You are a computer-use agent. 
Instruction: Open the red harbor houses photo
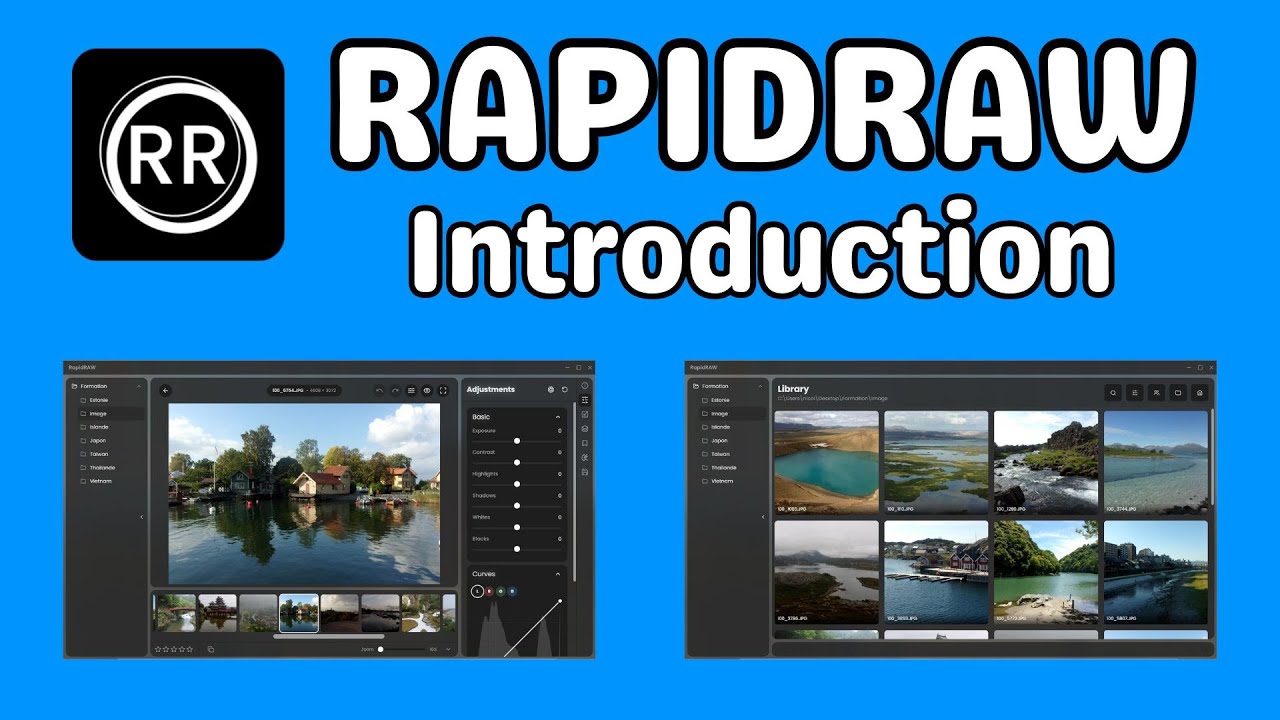click(x=936, y=572)
